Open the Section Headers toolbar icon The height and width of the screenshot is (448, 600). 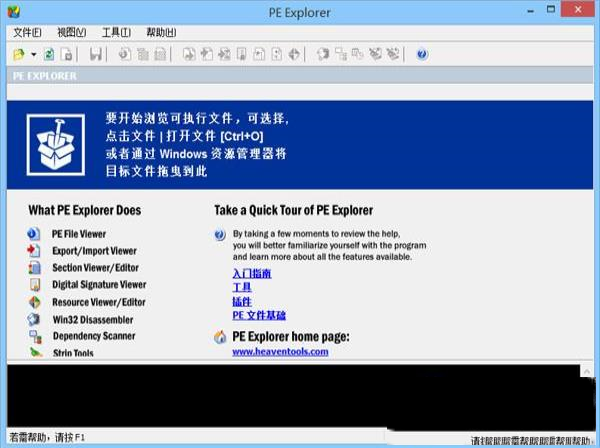[x=160, y=54]
